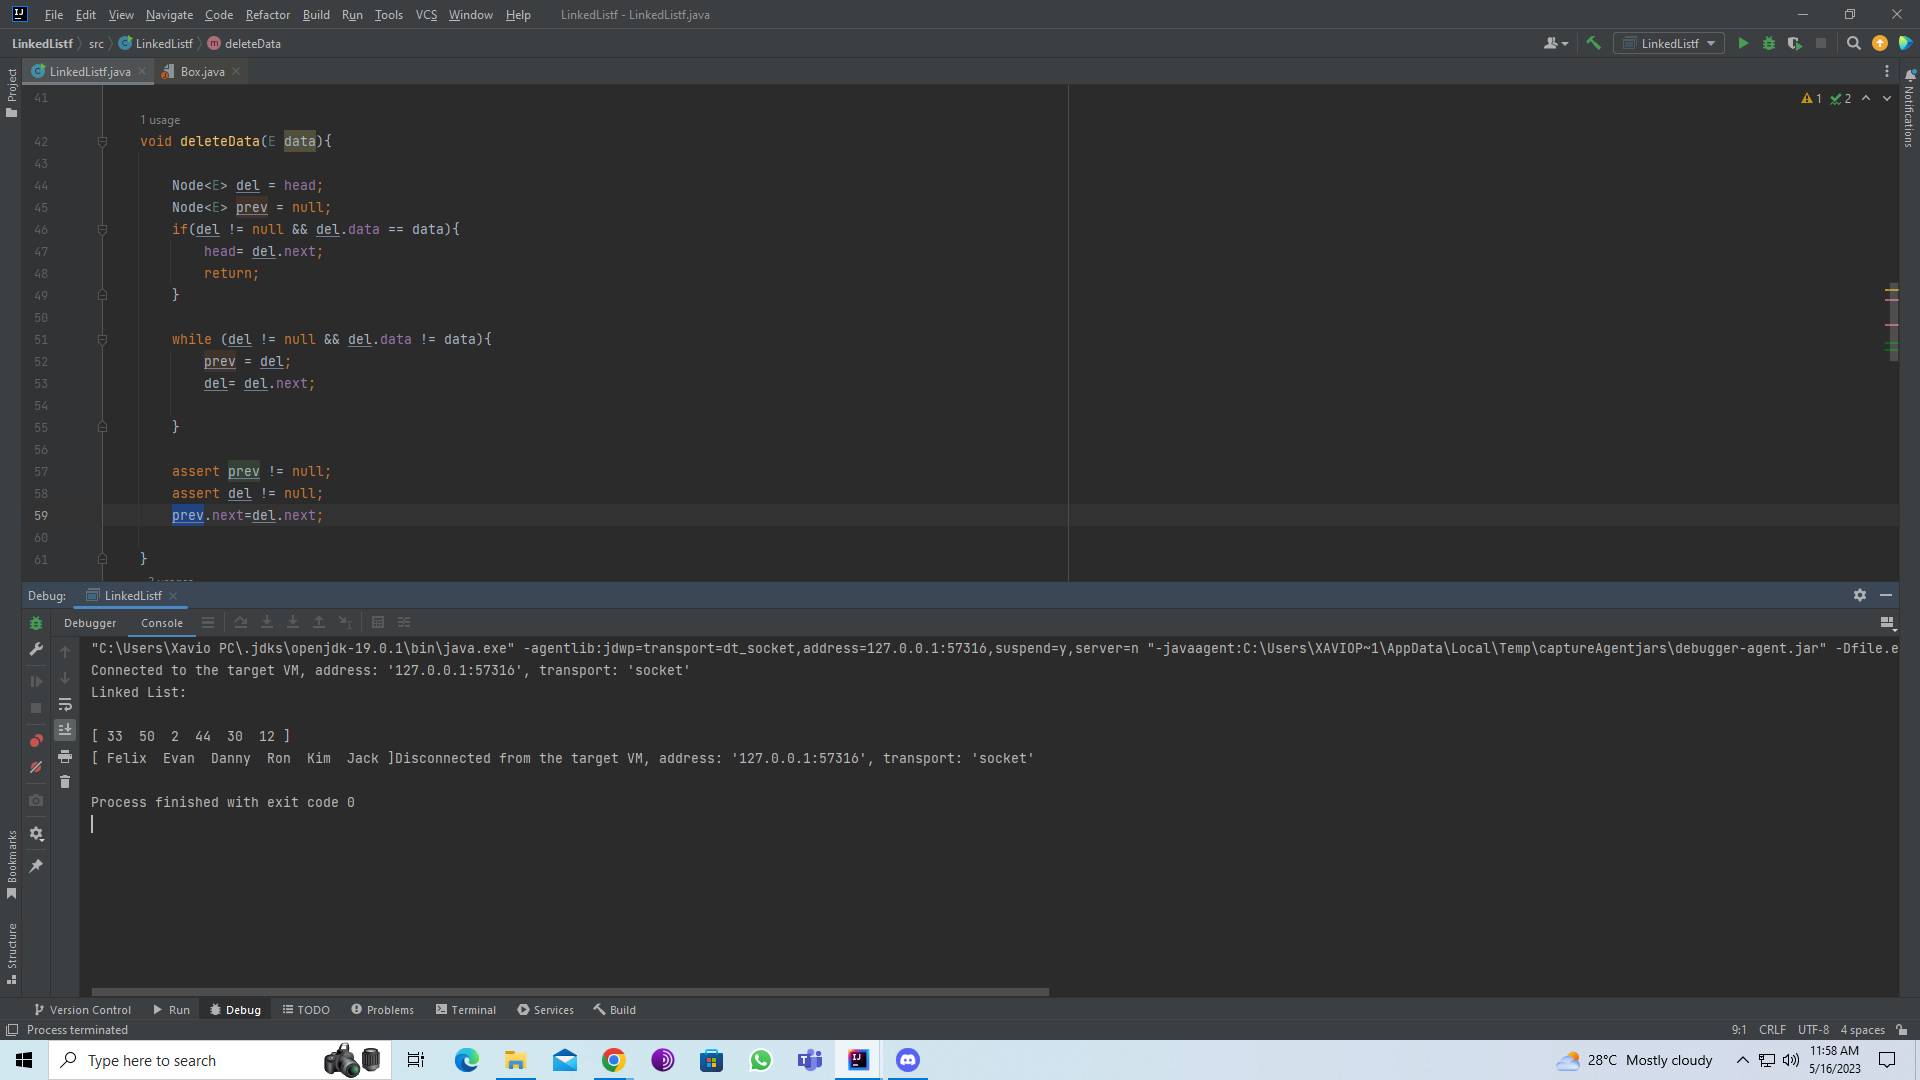
Task: Clear all console output with trash icon
Action: pyautogui.click(x=65, y=782)
